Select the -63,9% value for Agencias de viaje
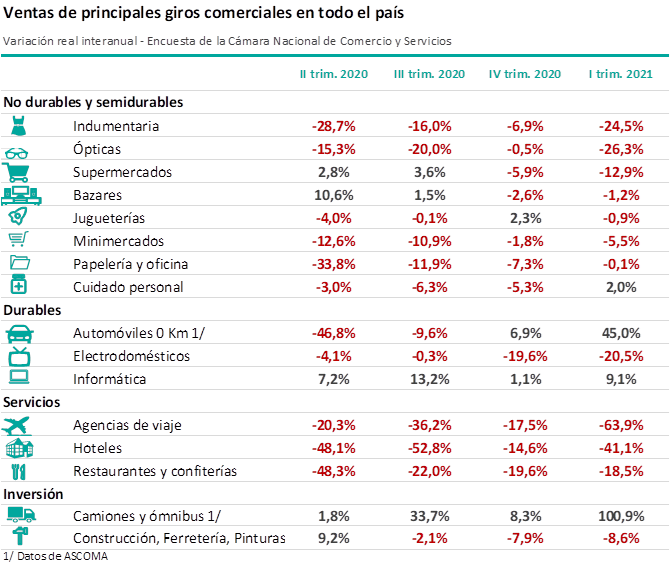The width and height of the screenshot is (670, 567). tap(621, 426)
